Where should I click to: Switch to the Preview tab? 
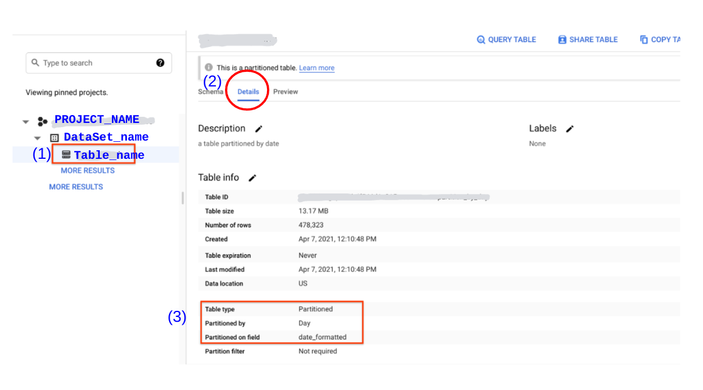(x=286, y=91)
